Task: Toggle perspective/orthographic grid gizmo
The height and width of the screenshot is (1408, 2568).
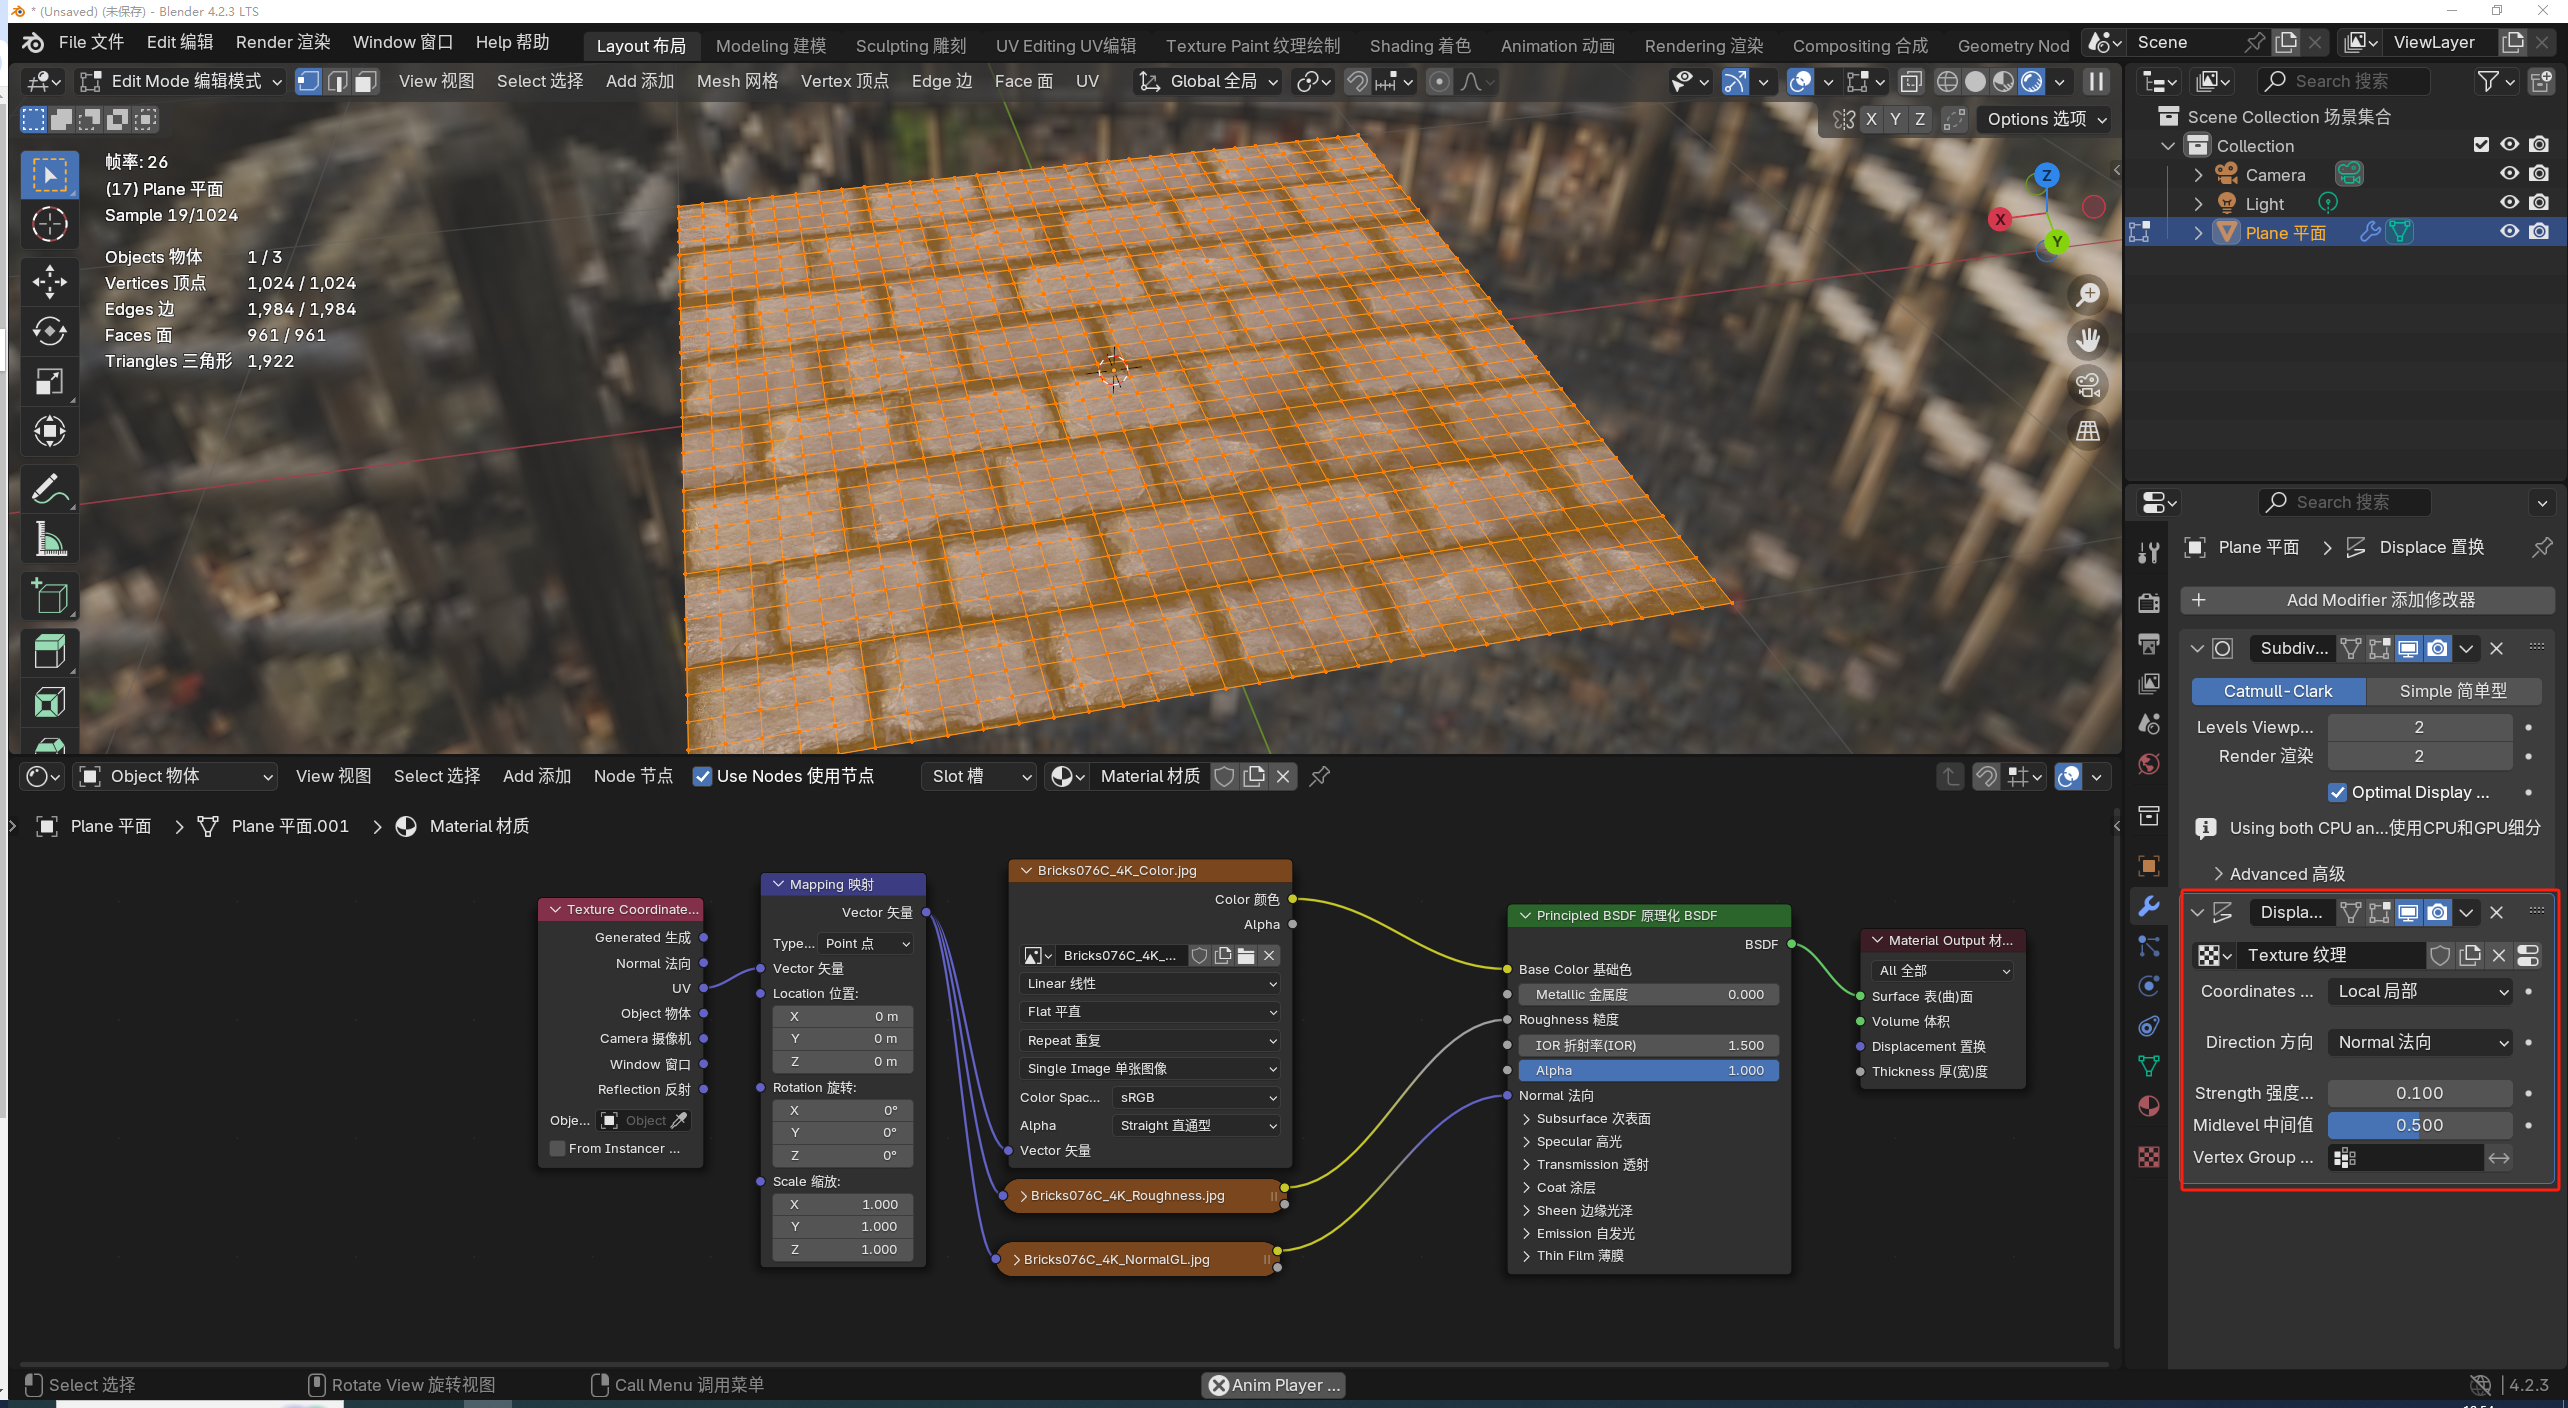Action: (x=2088, y=431)
